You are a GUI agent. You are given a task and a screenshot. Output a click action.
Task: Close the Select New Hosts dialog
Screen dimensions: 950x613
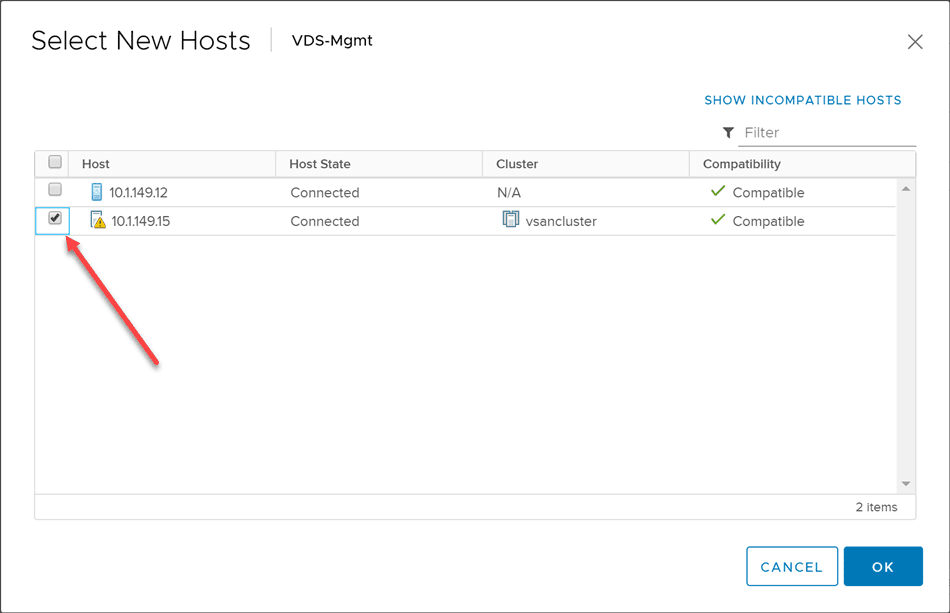point(914,42)
